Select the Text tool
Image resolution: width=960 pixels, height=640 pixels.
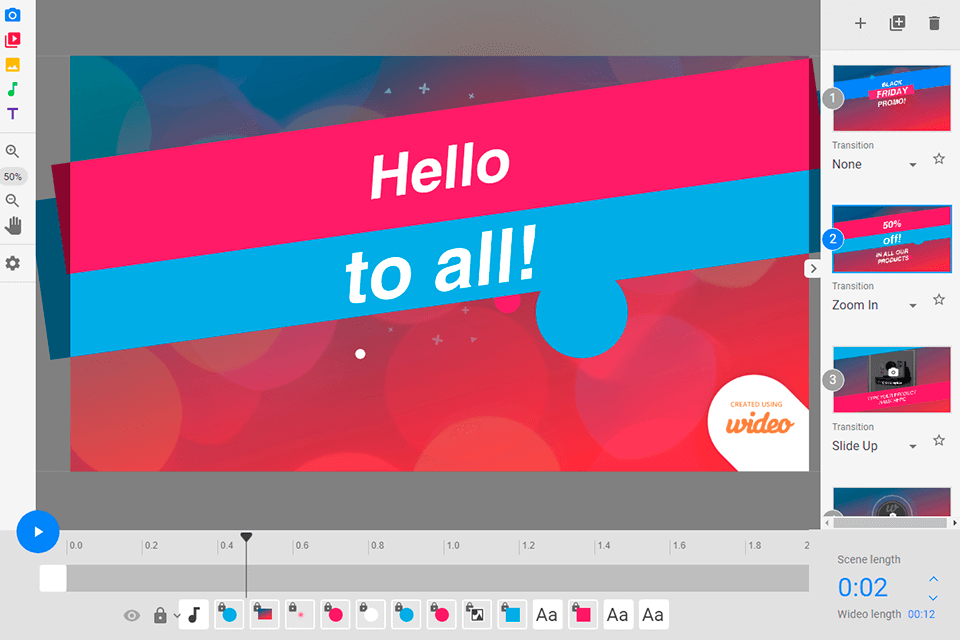point(13,113)
